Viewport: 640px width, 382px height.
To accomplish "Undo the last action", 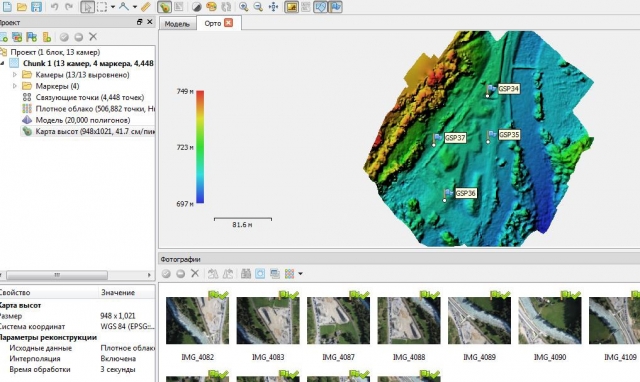I will pyautogui.click(x=55, y=7).
